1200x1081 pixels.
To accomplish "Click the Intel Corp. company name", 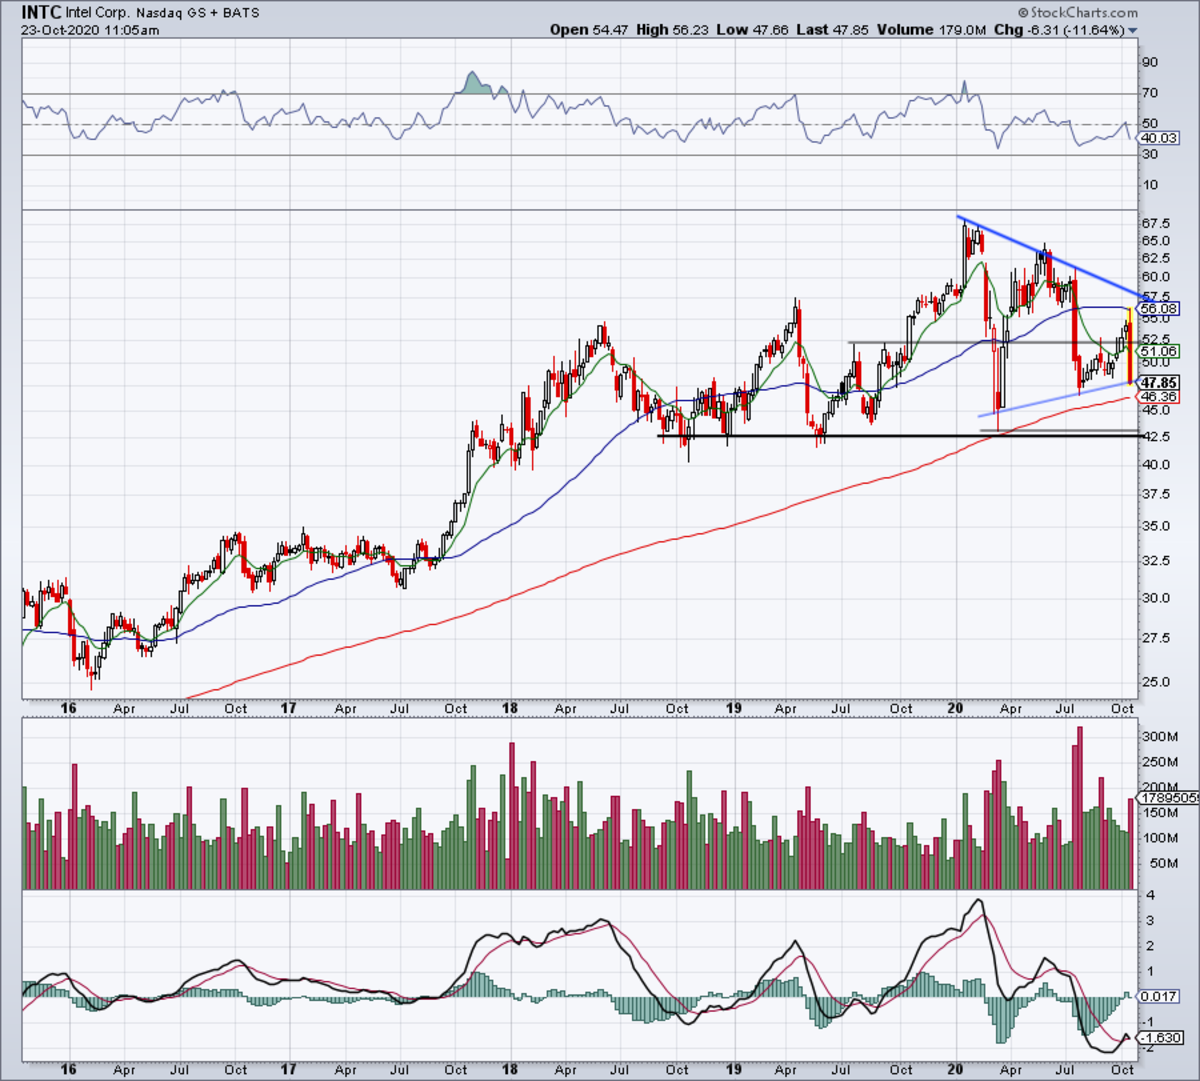I will click(x=98, y=14).
